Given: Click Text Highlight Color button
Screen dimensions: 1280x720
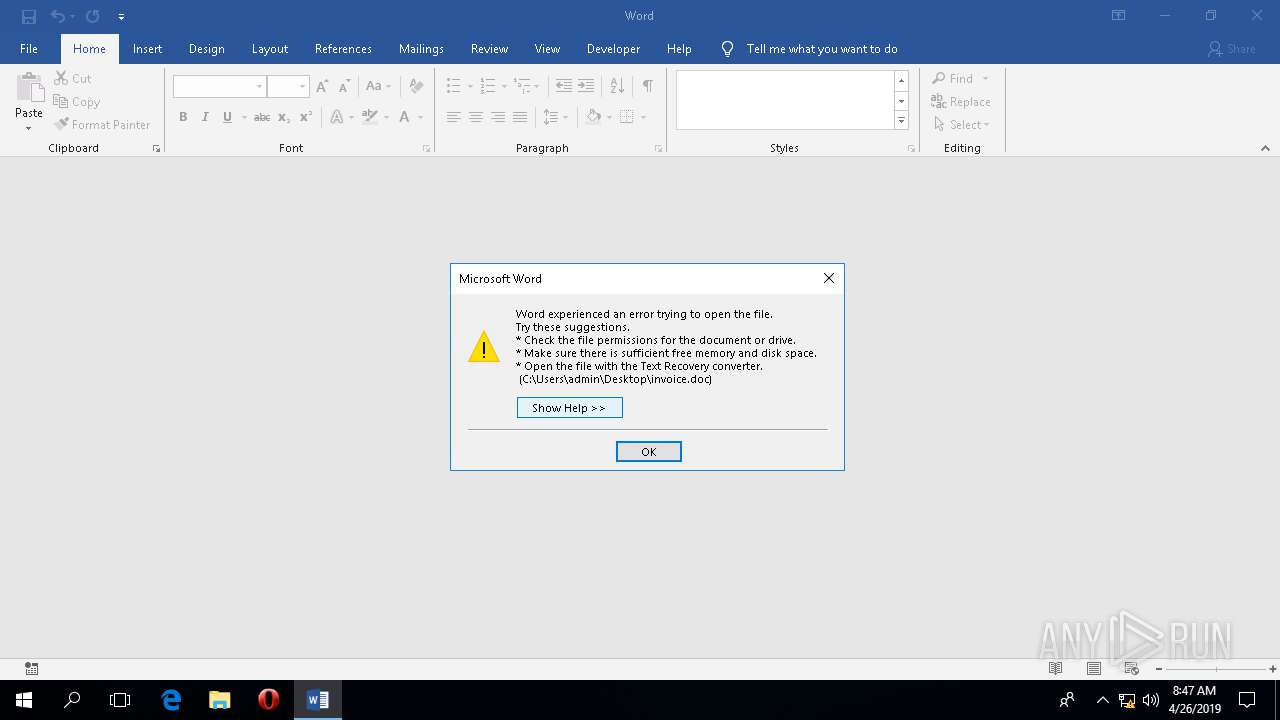Looking at the screenshot, I should point(370,117).
